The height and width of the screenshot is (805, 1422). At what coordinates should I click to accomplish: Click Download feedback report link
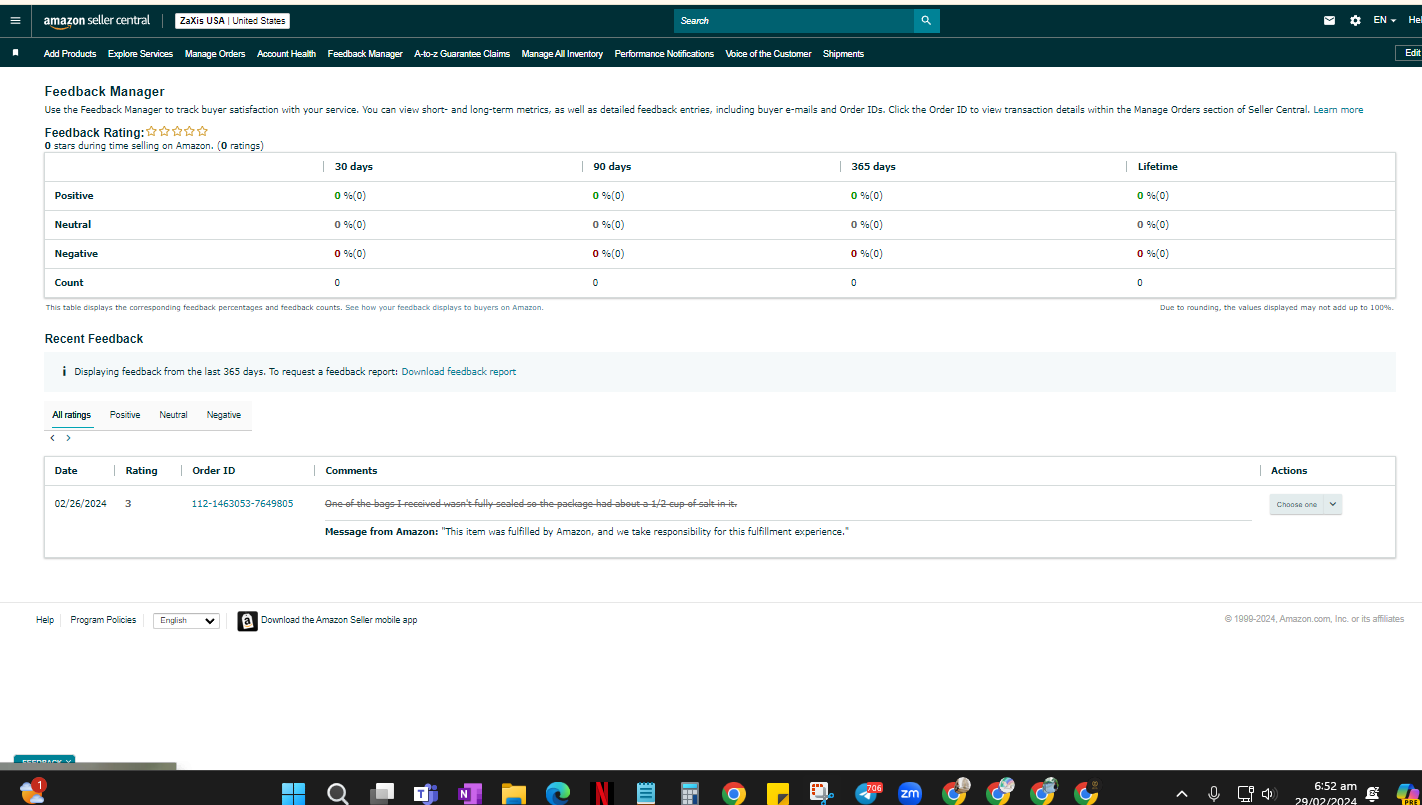(x=459, y=372)
